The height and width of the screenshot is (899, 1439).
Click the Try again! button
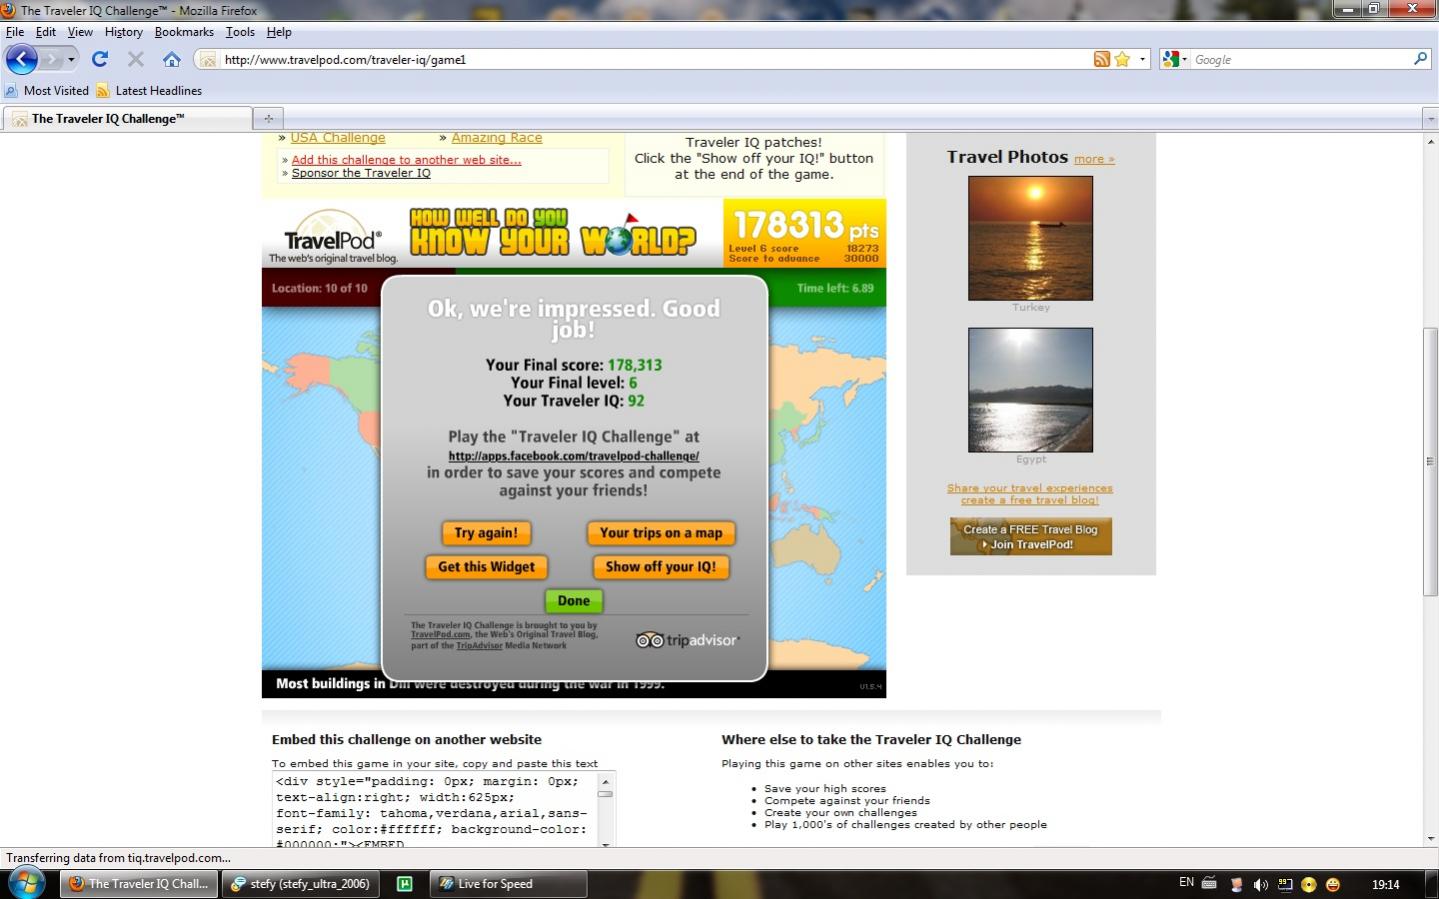(x=486, y=533)
